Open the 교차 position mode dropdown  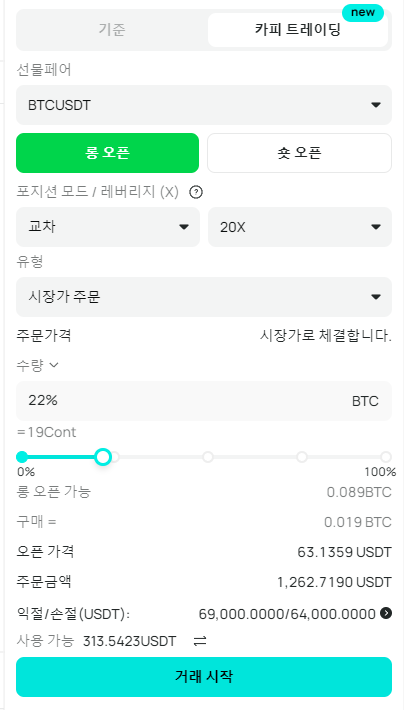(x=108, y=227)
